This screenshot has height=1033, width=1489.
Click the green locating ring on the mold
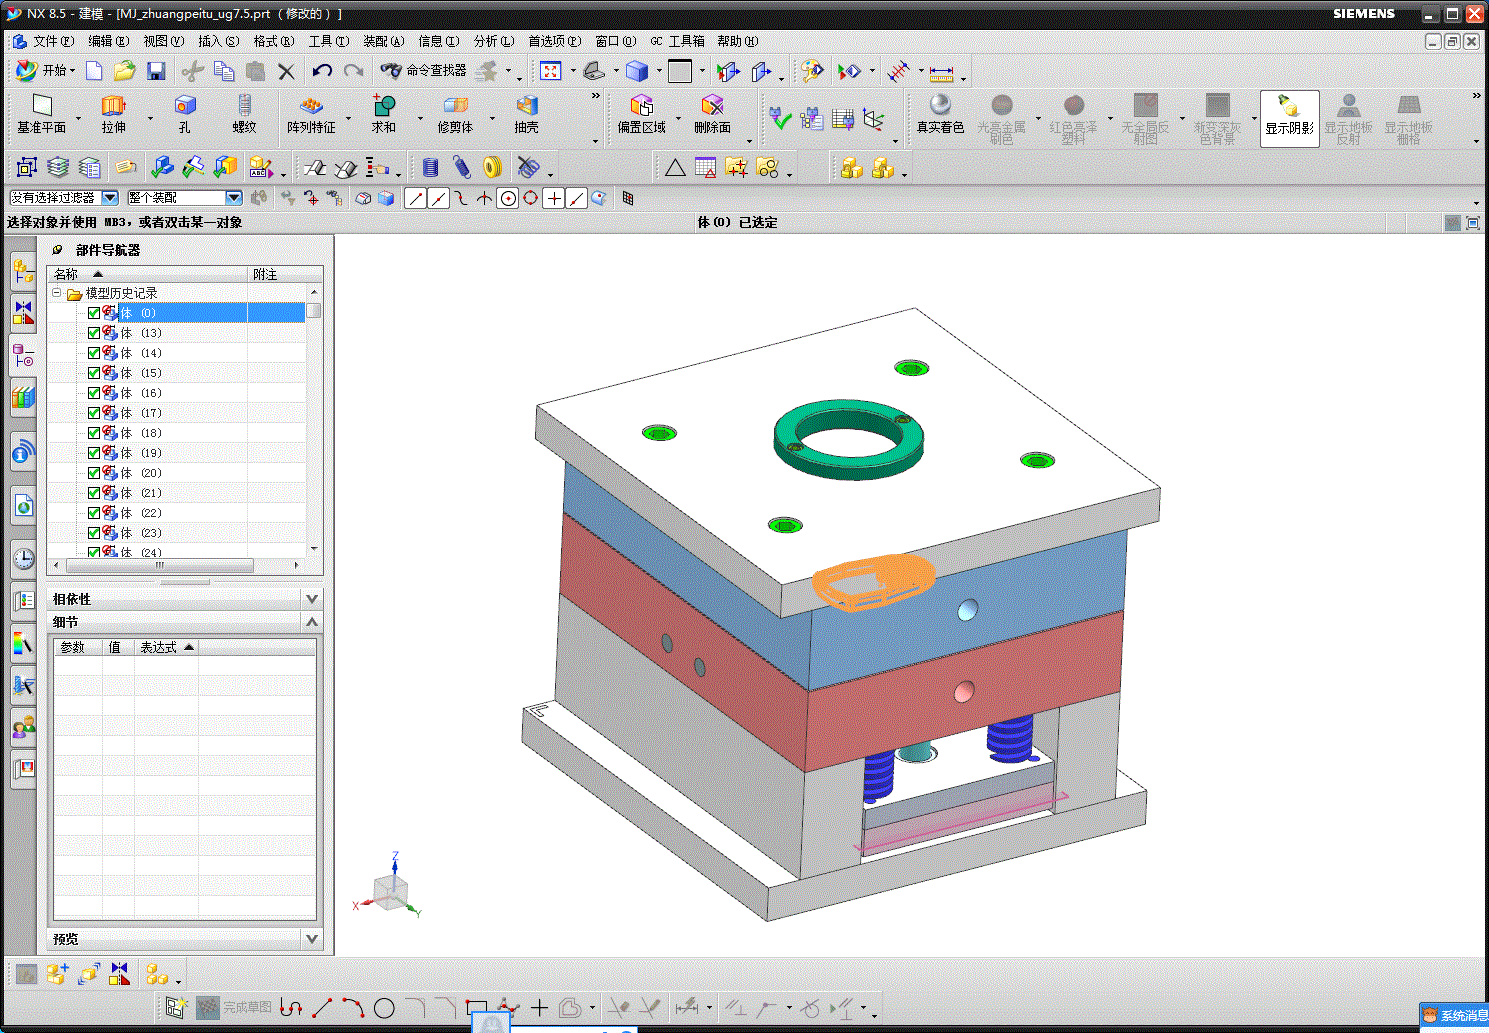tap(848, 439)
